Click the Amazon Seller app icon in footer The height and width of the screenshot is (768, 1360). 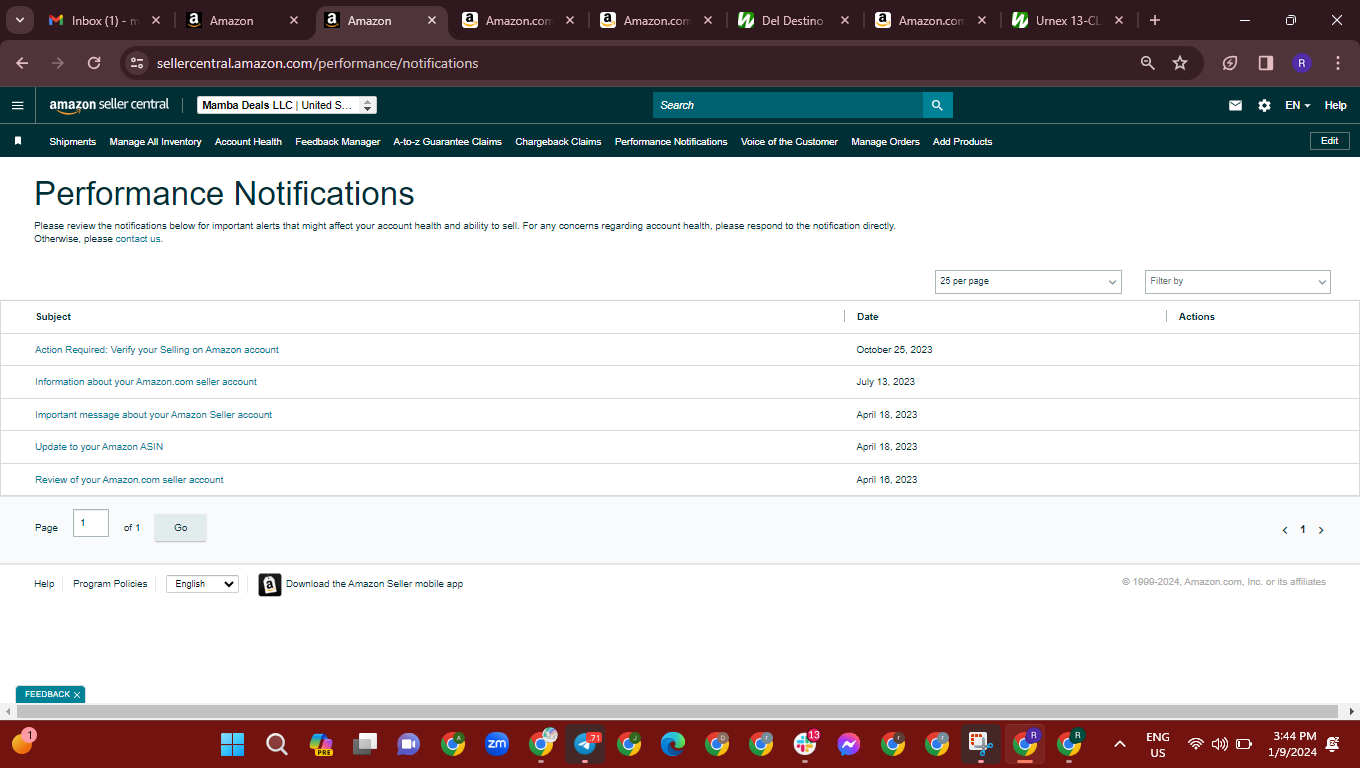click(x=270, y=584)
